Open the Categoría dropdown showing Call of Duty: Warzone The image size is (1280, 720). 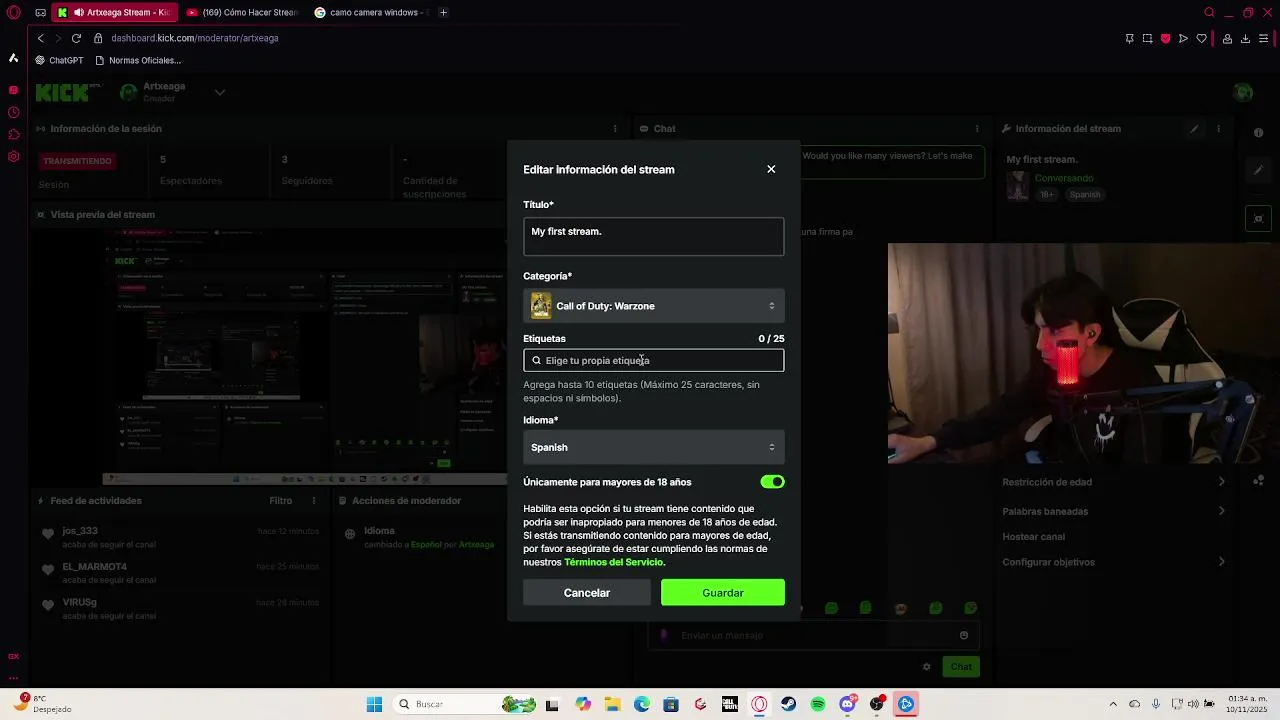tap(653, 306)
